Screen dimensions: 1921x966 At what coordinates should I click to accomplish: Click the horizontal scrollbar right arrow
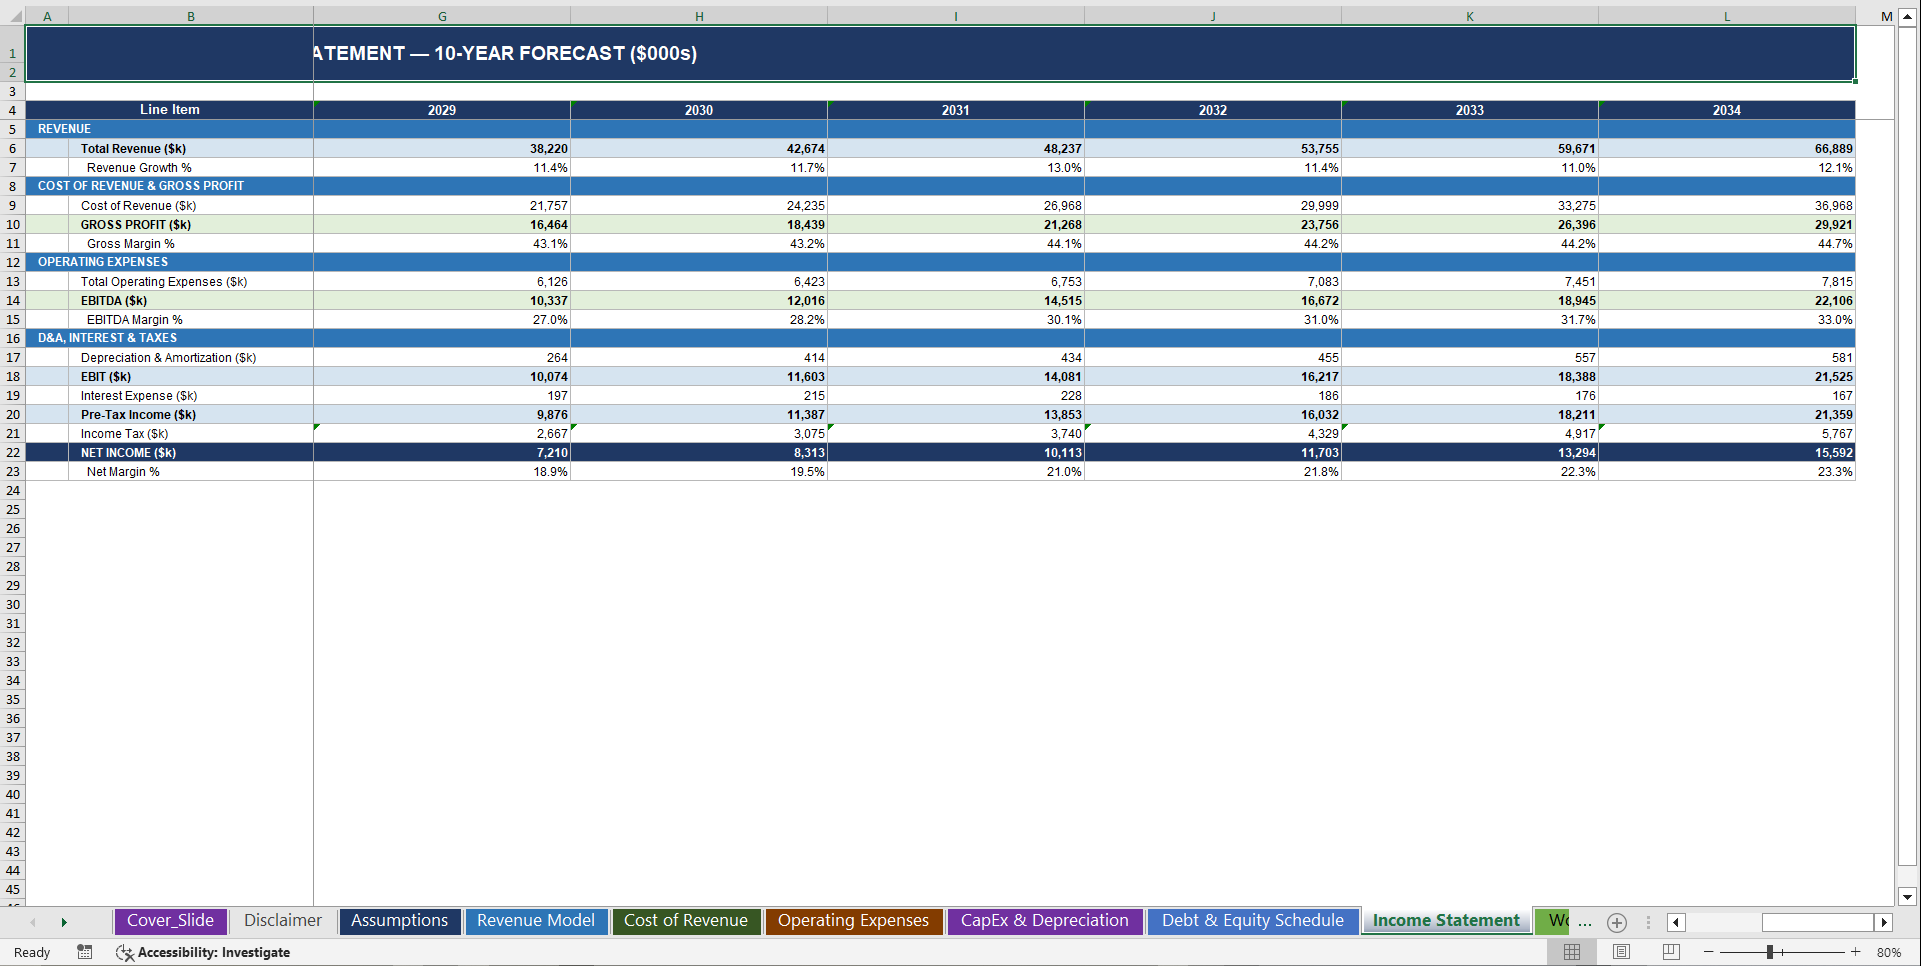1884,922
